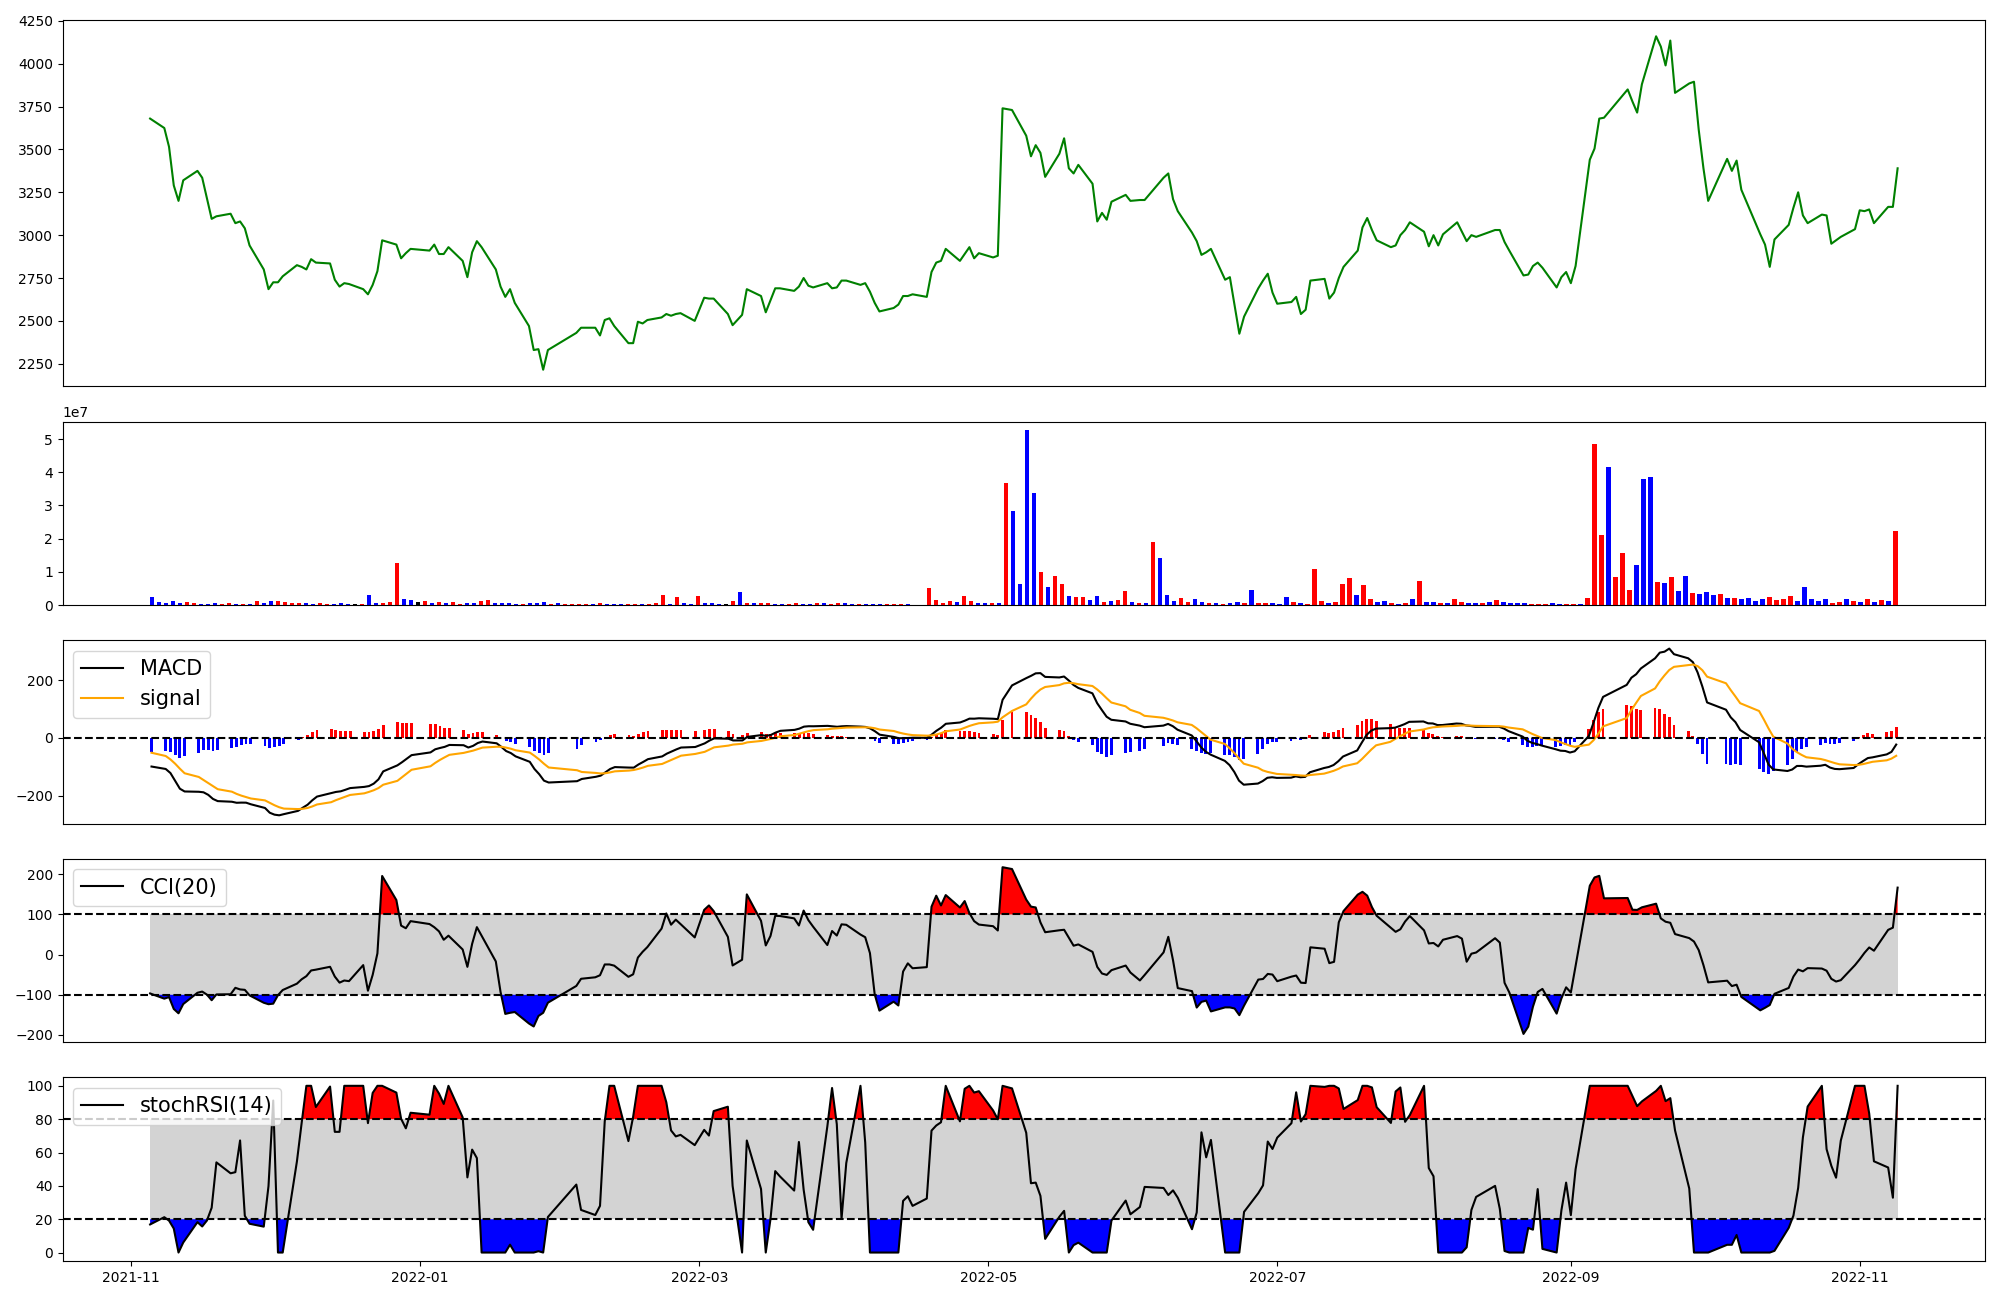
Task: Click the -200 tick on the CCI axis
Action: coord(34,1035)
